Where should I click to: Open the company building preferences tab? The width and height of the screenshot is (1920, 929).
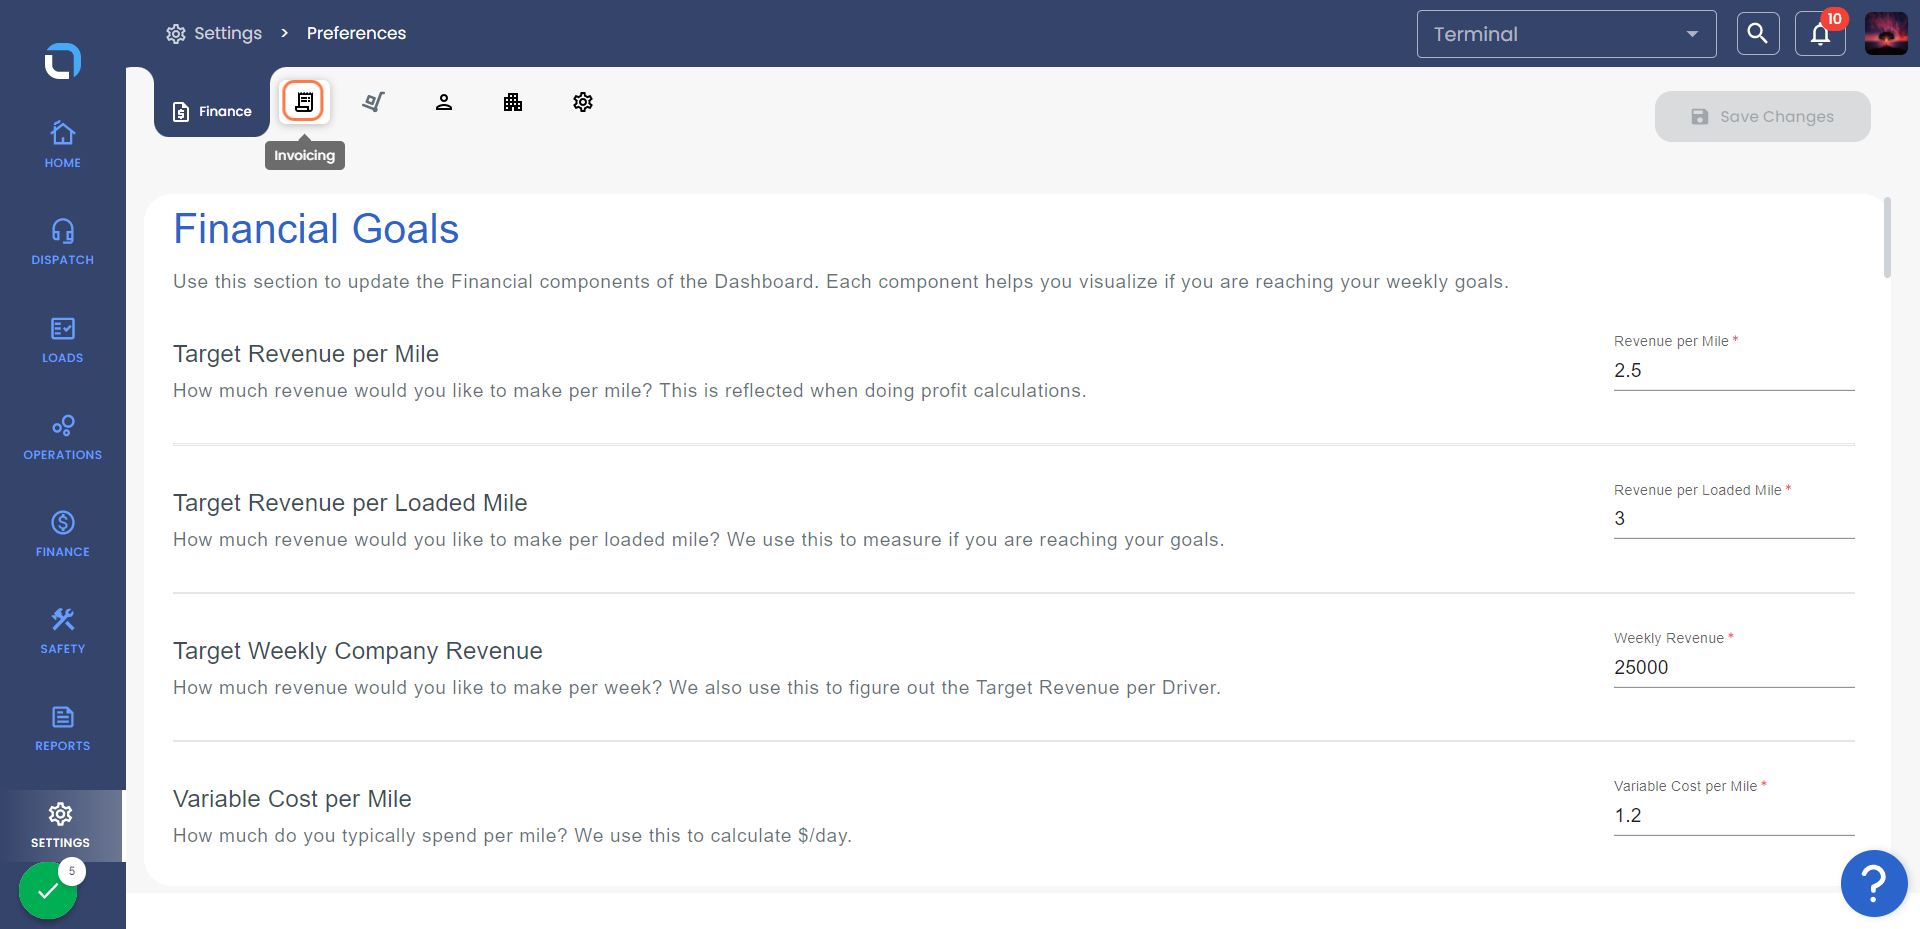click(513, 102)
